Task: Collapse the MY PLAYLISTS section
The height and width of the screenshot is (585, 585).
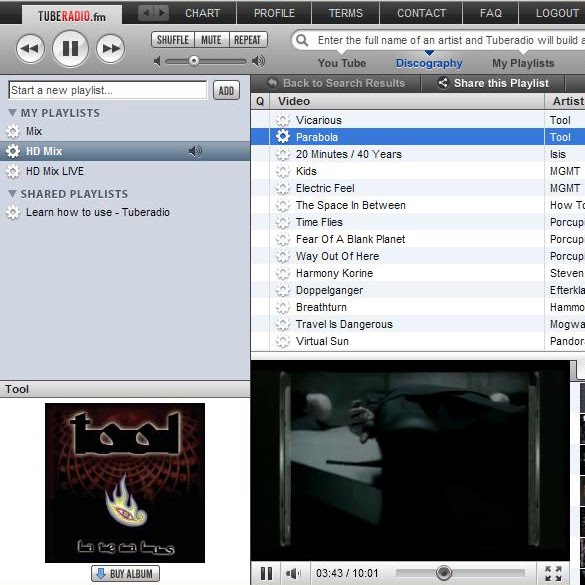Action: pyautogui.click(x=12, y=113)
